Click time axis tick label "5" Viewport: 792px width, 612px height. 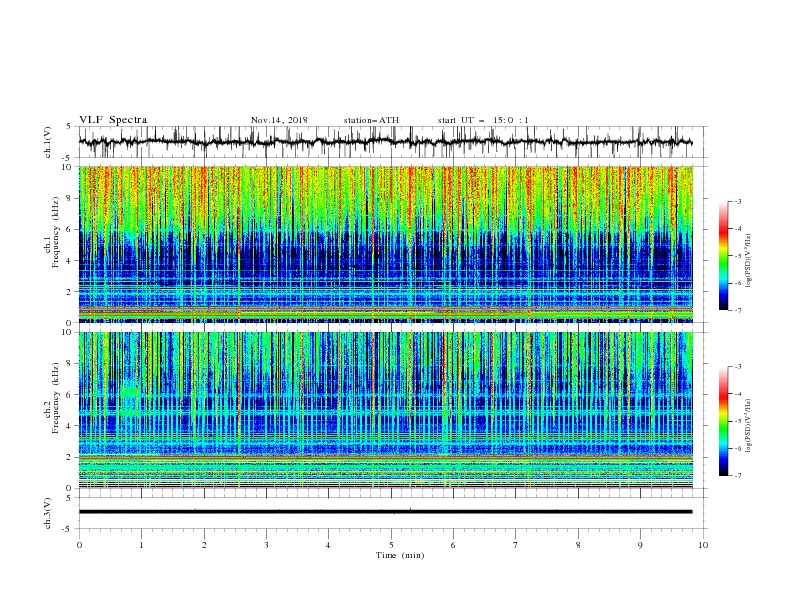pos(391,545)
